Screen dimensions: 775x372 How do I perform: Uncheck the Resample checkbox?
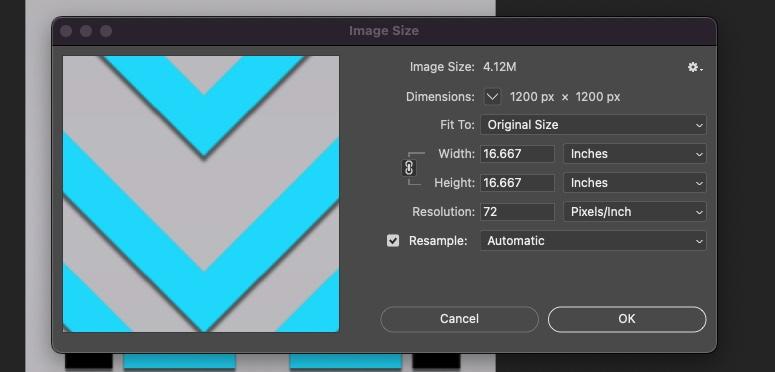[x=393, y=241]
